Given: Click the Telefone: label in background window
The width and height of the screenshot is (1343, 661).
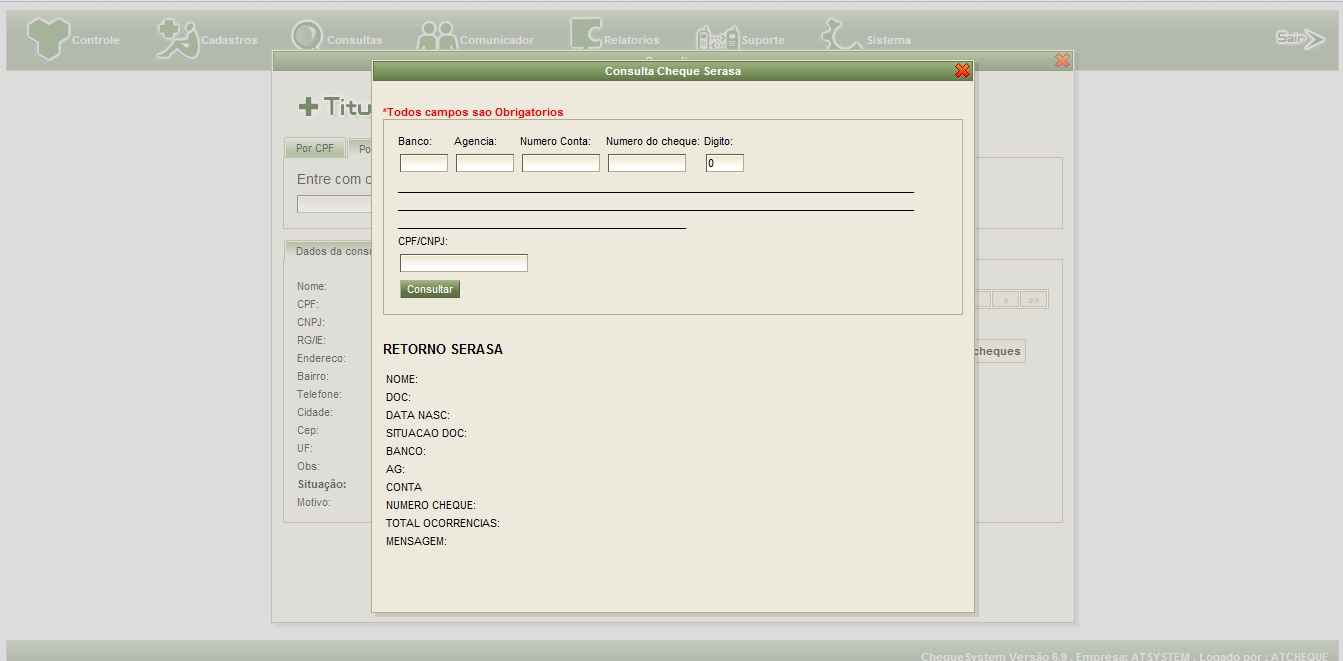Looking at the screenshot, I should tap(319, 394).
